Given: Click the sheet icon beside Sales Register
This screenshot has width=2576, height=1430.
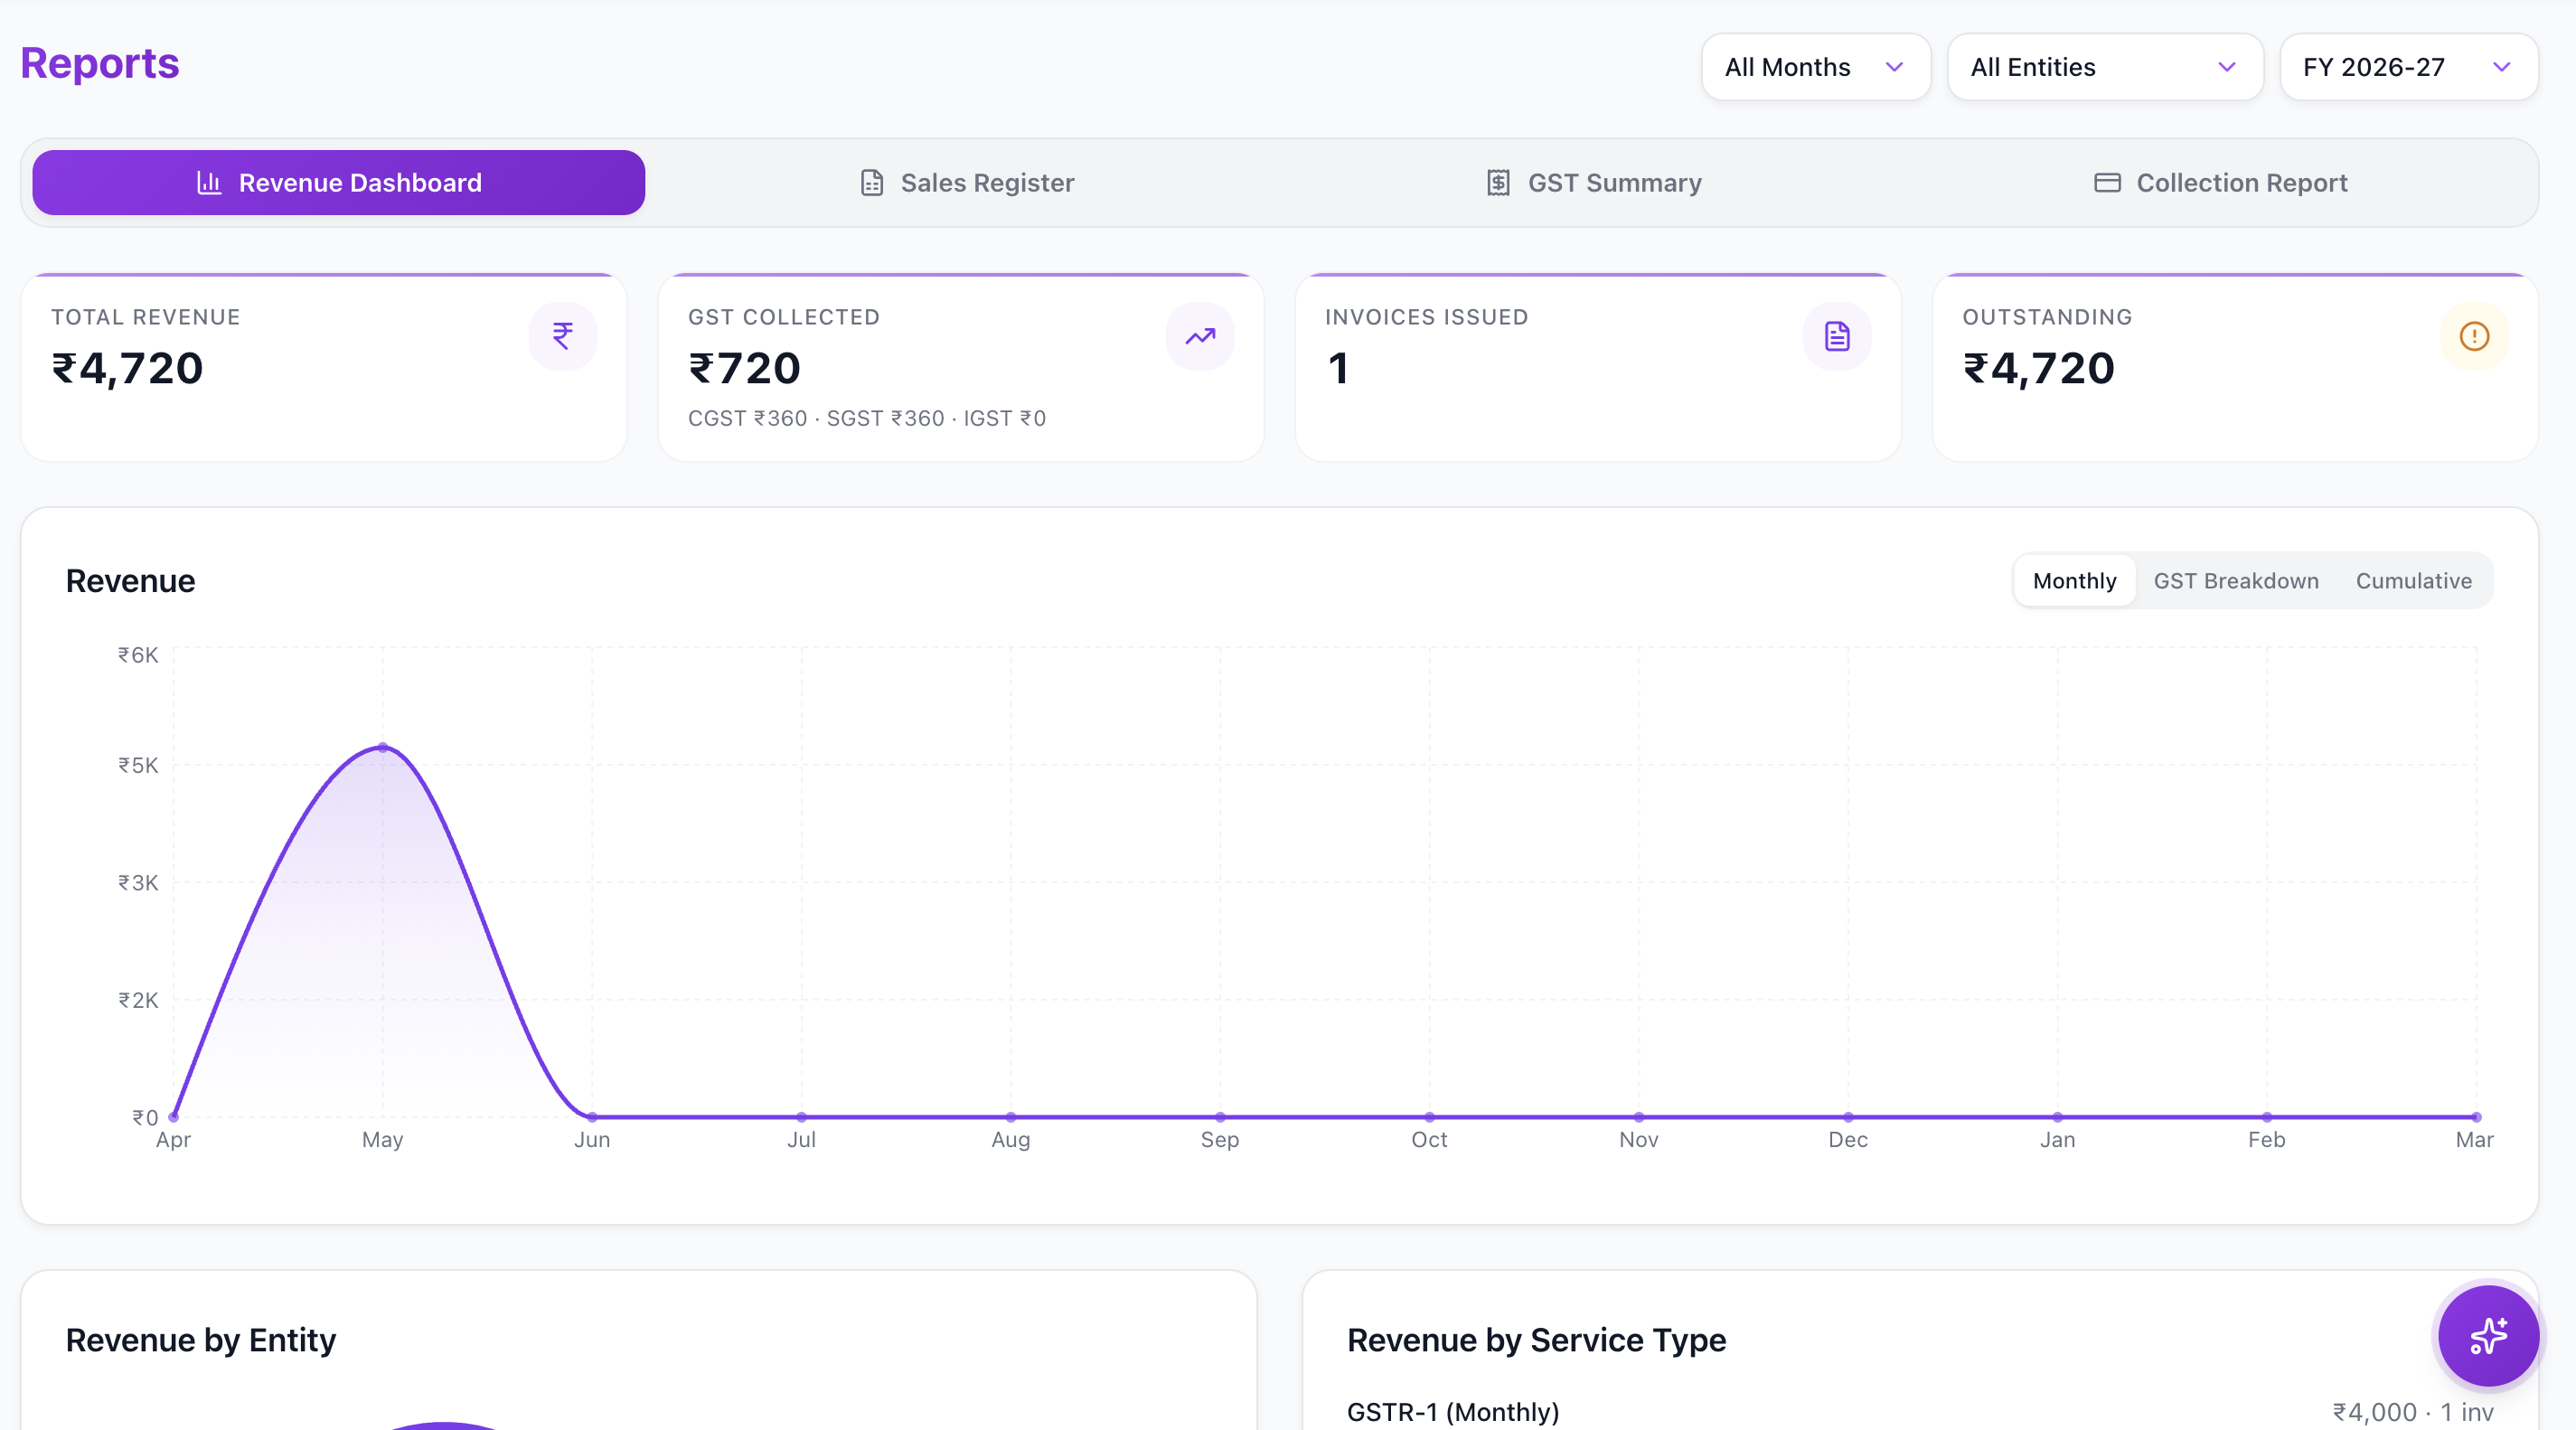Looking at the screenshot, I should pyautogui.click(x=872, y=182).
